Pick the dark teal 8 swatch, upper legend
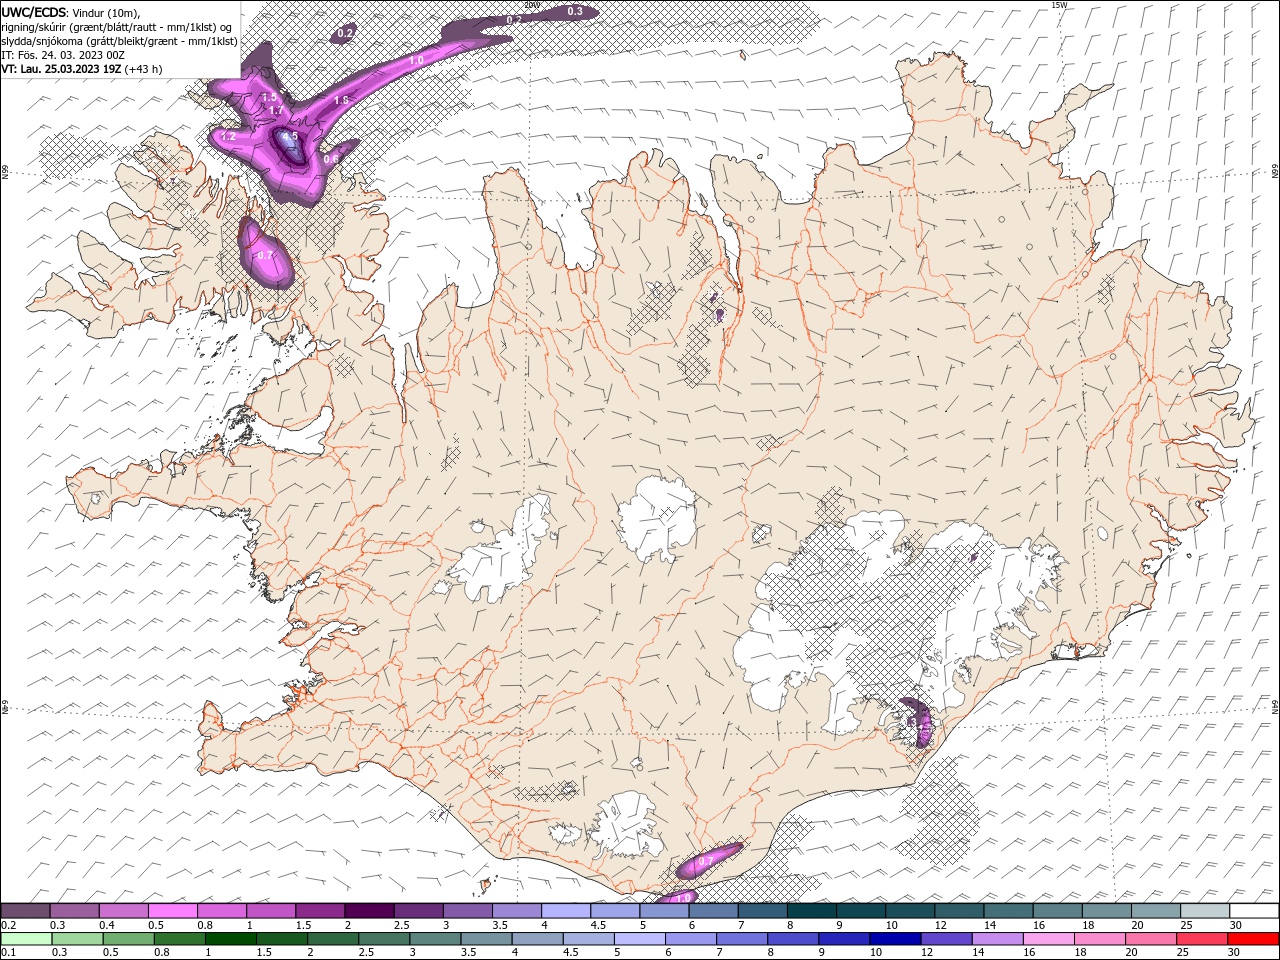Viewport: 1280px width, 960px height. click(810, 911)
